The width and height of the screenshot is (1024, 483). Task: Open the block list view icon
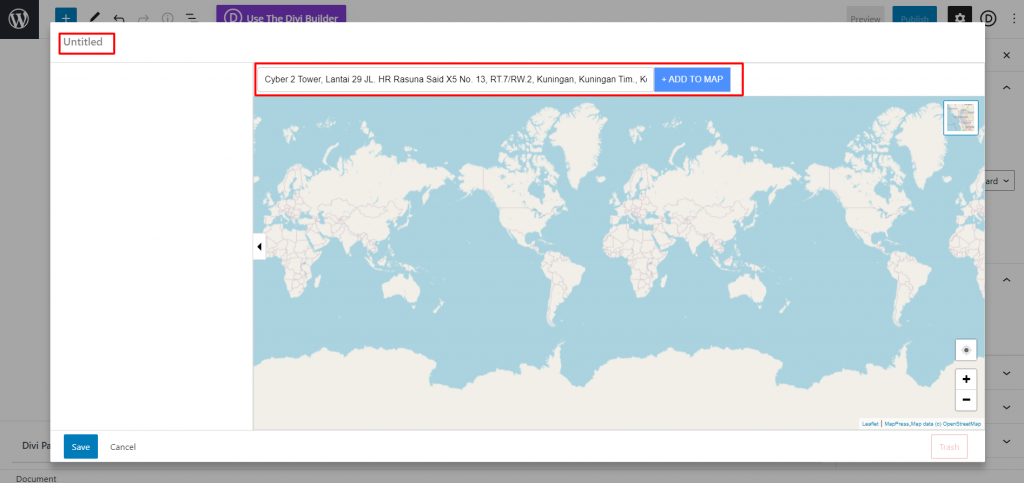click(190, 18)
